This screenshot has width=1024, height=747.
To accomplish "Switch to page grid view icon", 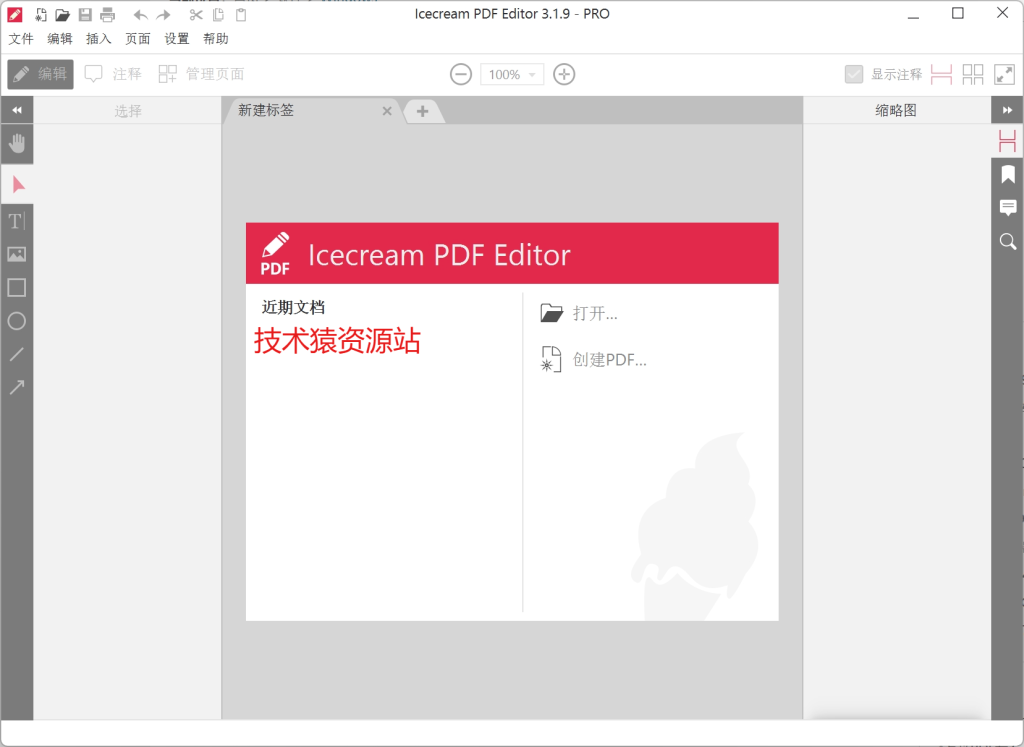I will click(x=972, y=74).
